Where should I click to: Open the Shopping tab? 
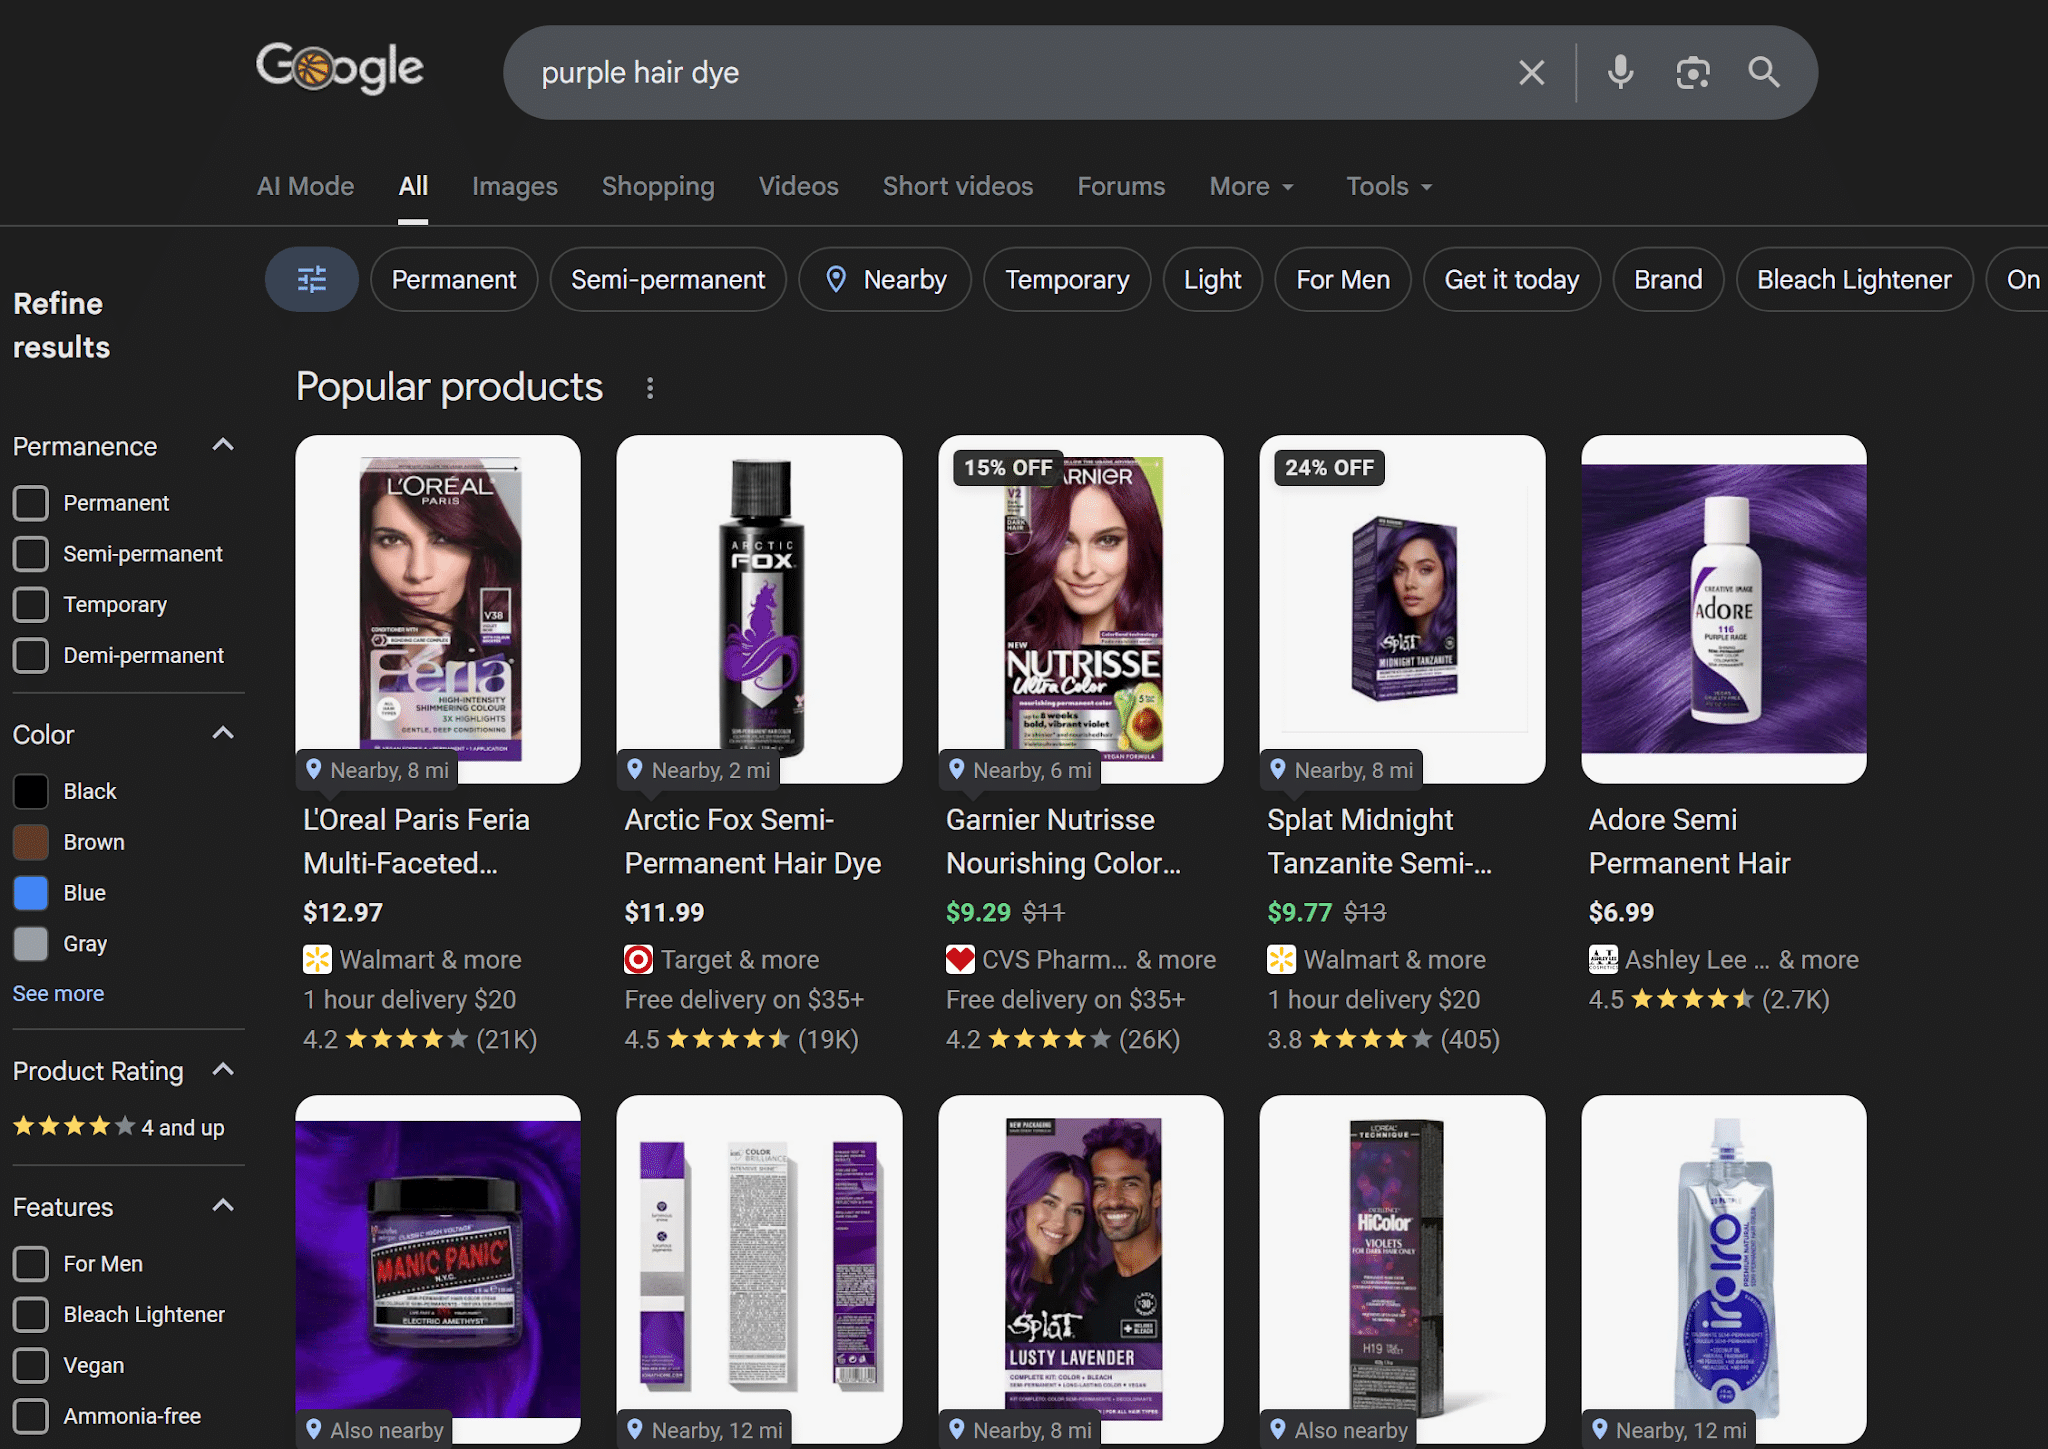[x=658, y=187]
